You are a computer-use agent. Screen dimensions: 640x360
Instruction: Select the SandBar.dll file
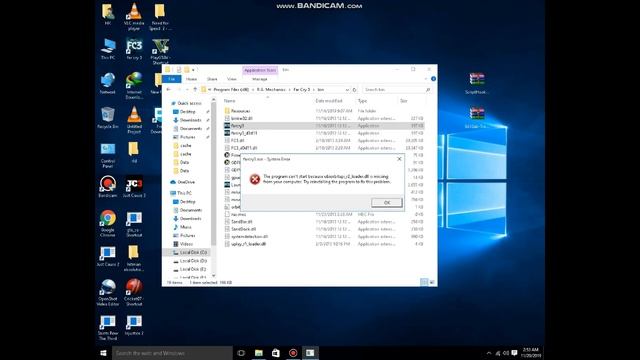point(242,222)
